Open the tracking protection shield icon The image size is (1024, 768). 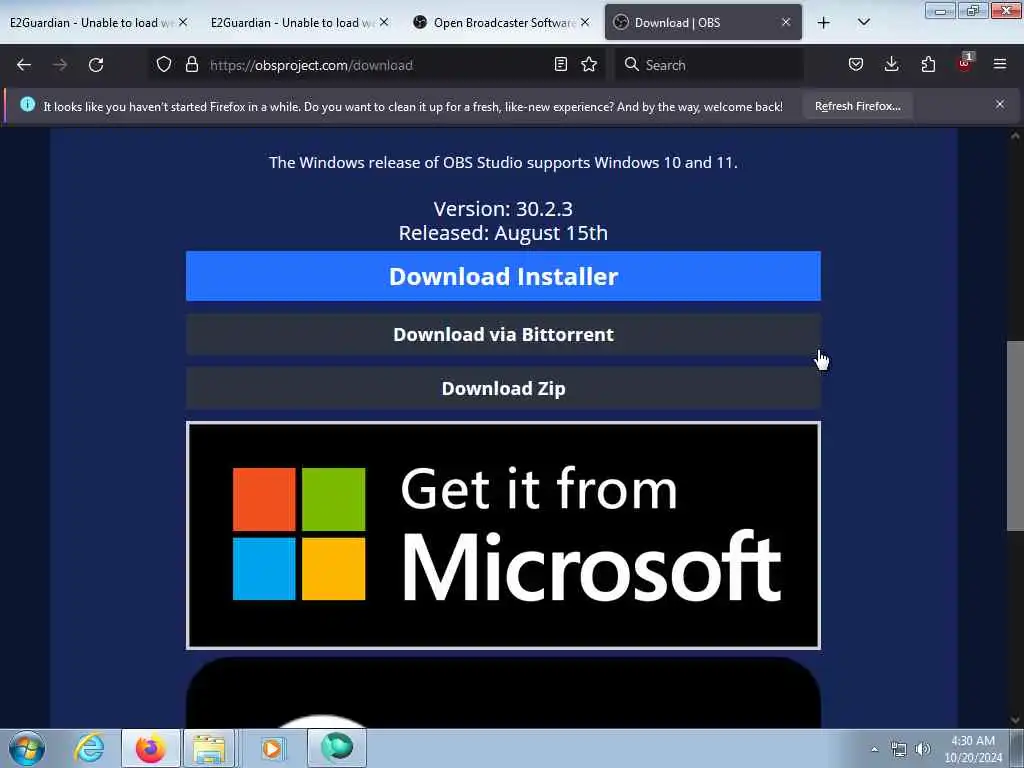click(x=164, y=65)
